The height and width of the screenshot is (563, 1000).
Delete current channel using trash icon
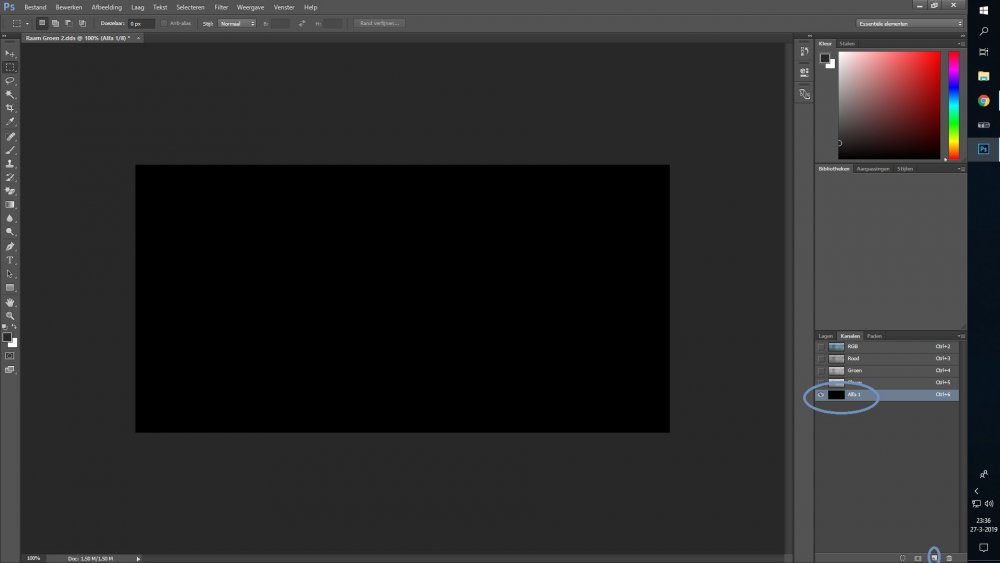pyautogui.click(x=949, y=557)
